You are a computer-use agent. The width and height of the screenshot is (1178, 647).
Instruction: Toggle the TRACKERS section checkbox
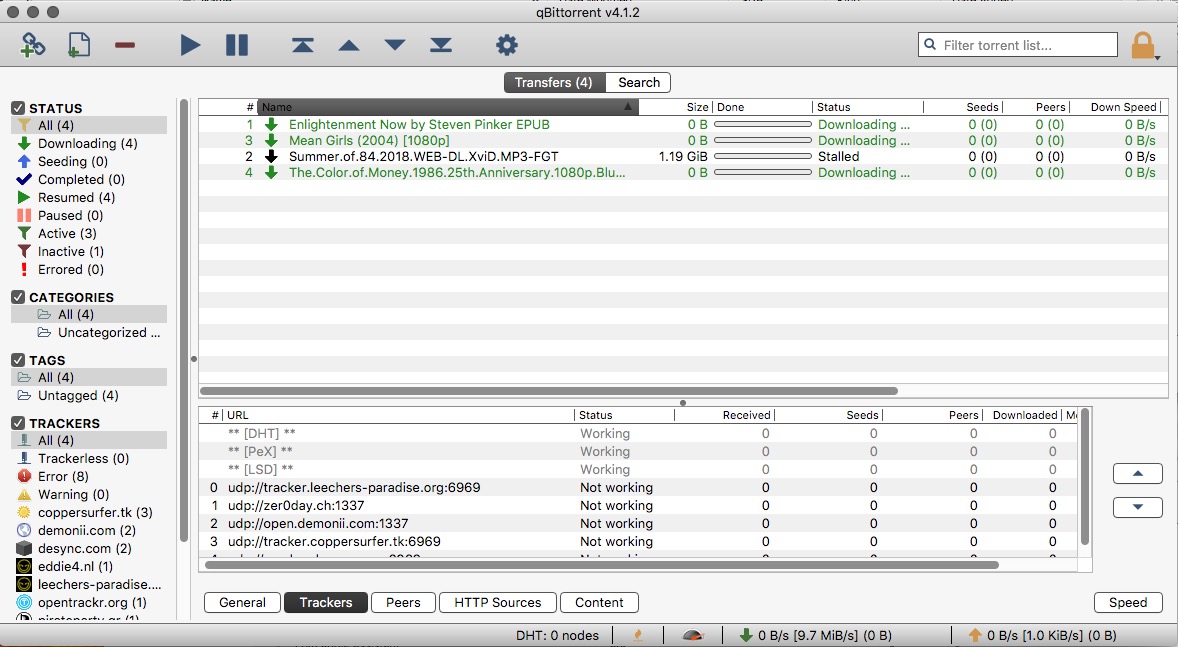pyautogui.click(x=18, y=423)
